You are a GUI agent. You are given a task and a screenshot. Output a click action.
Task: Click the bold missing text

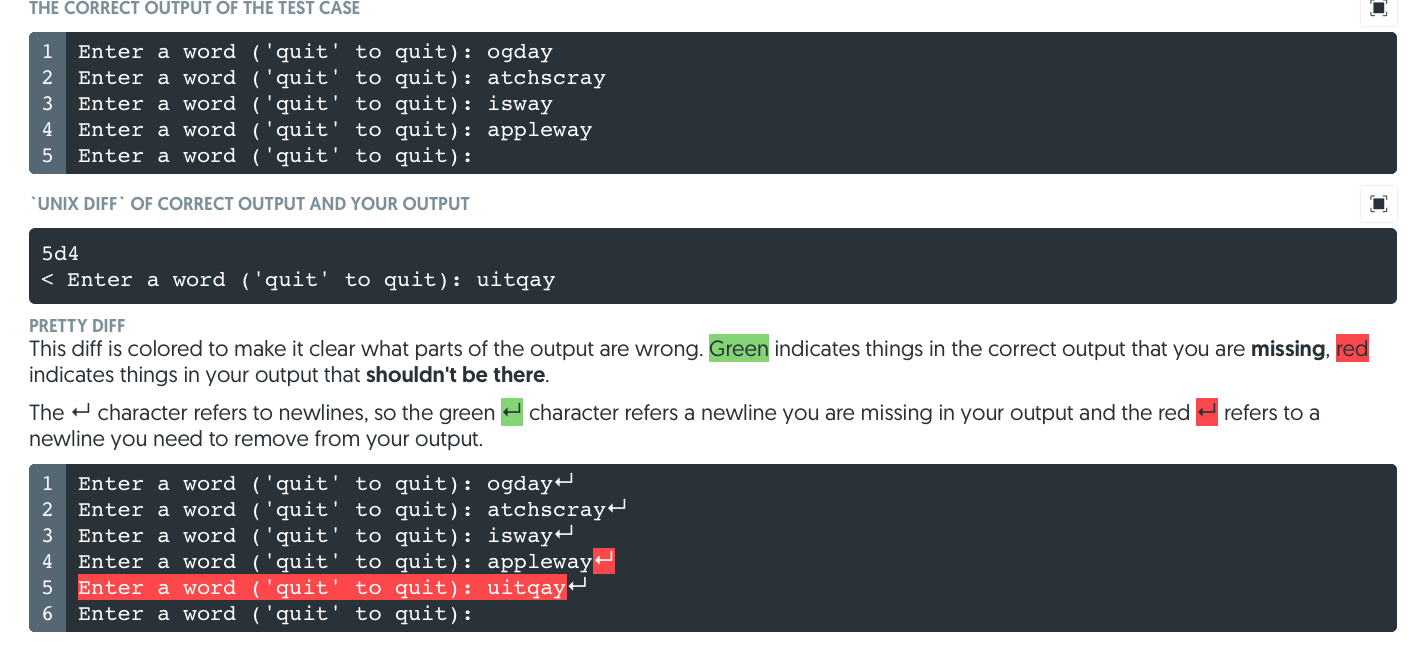pos(1290,348)
